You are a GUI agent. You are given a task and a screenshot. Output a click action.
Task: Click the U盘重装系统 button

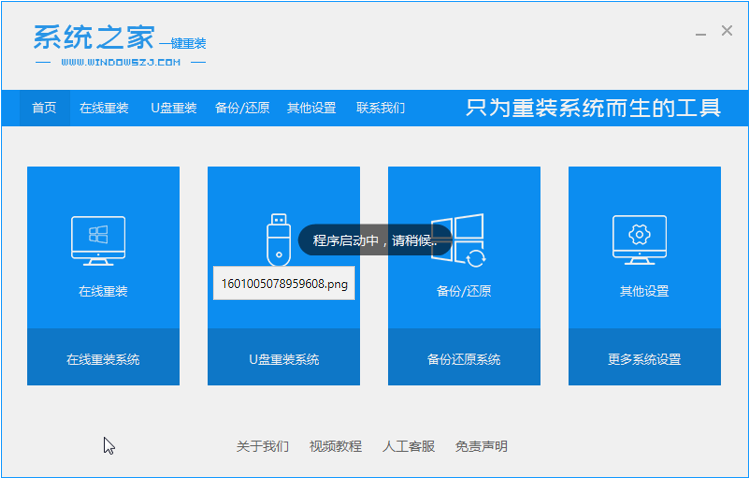point(284,357)
